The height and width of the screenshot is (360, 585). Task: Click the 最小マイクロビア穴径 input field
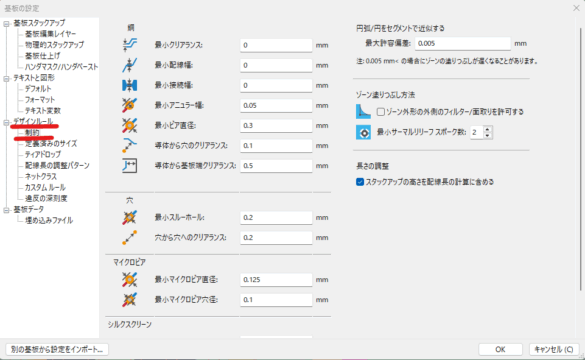pos(276,300)
